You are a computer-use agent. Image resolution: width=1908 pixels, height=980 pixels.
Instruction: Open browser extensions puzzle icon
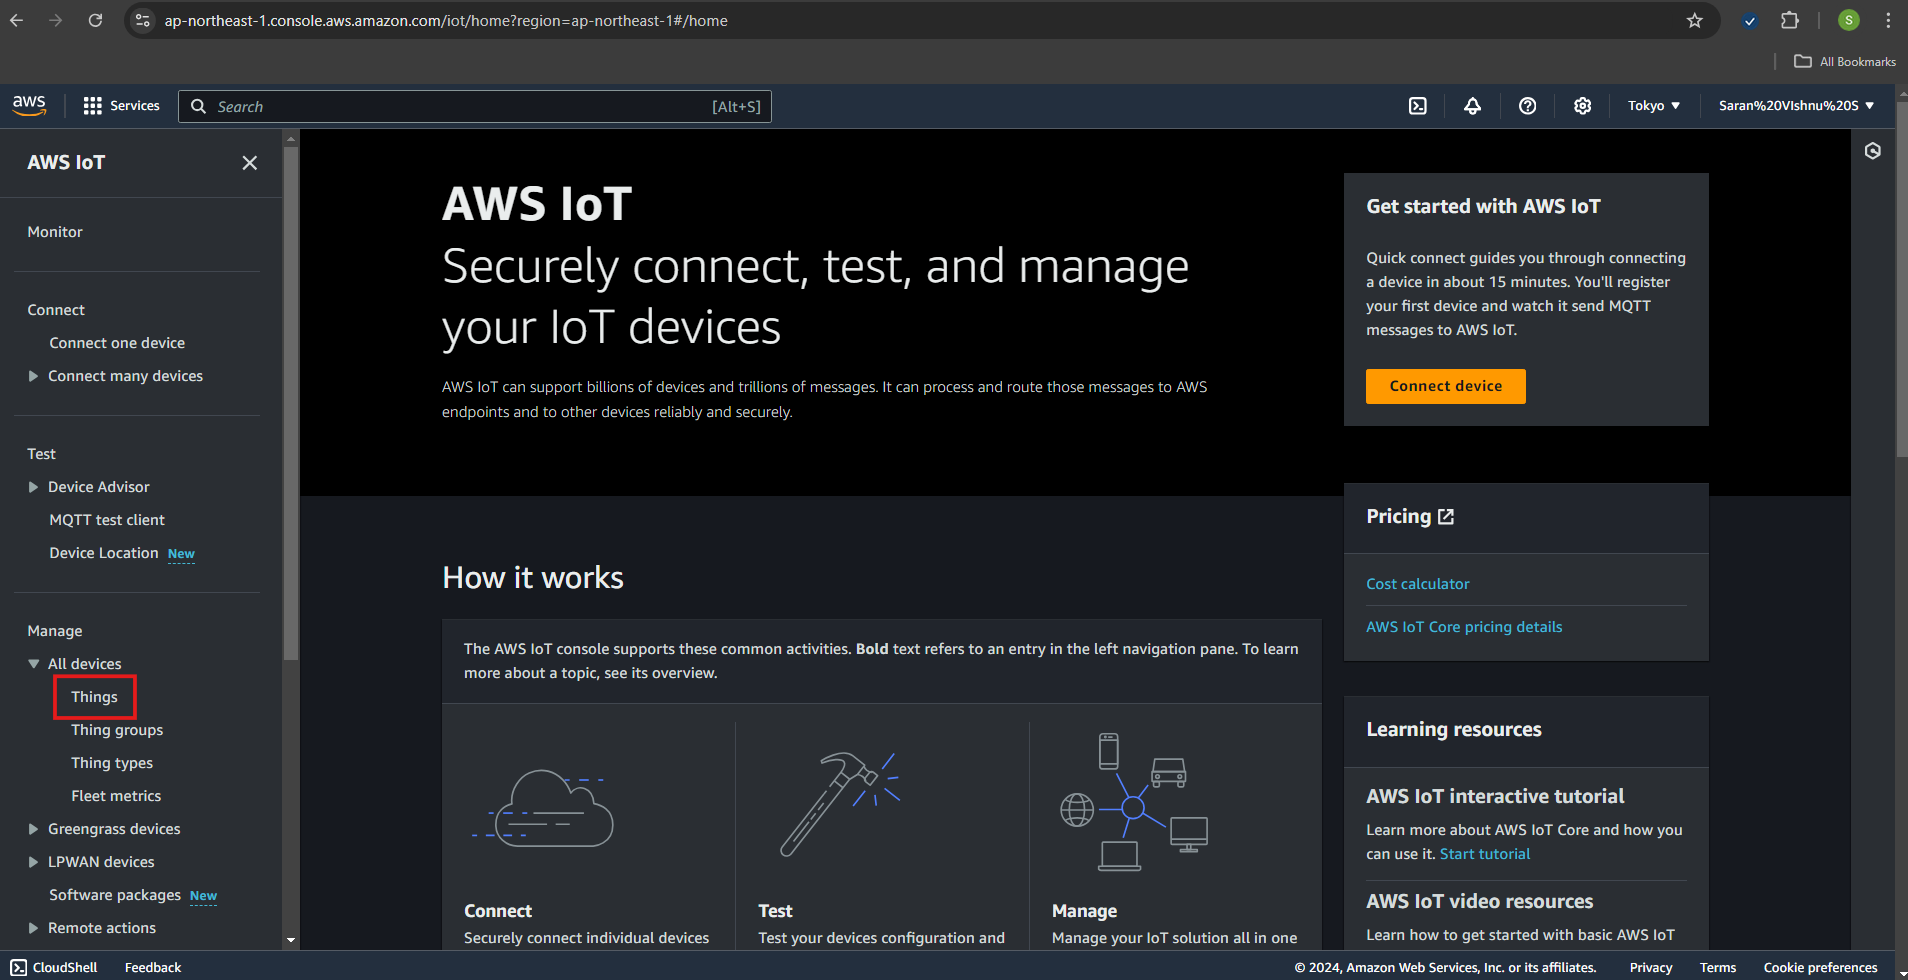point(1790,20)
